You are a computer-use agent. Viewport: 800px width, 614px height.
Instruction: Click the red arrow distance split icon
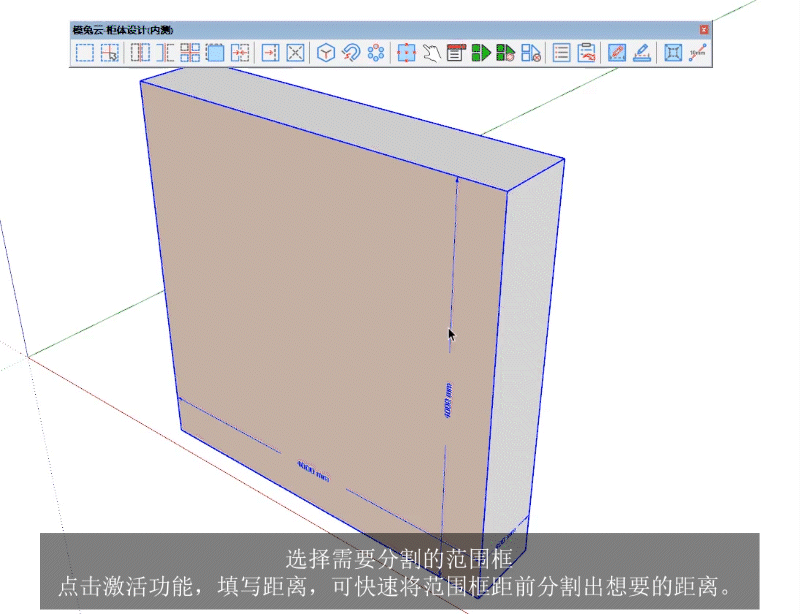270,53
